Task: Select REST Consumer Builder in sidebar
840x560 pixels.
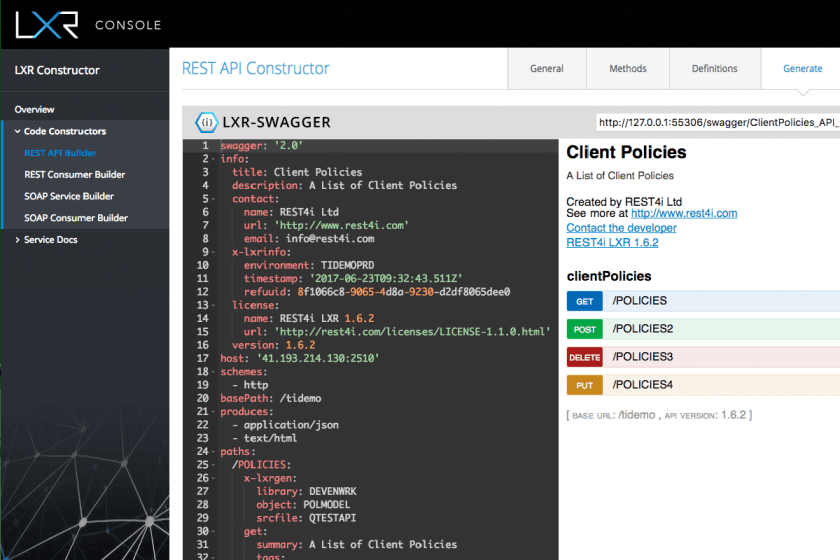Action: (x=75, y=175)
